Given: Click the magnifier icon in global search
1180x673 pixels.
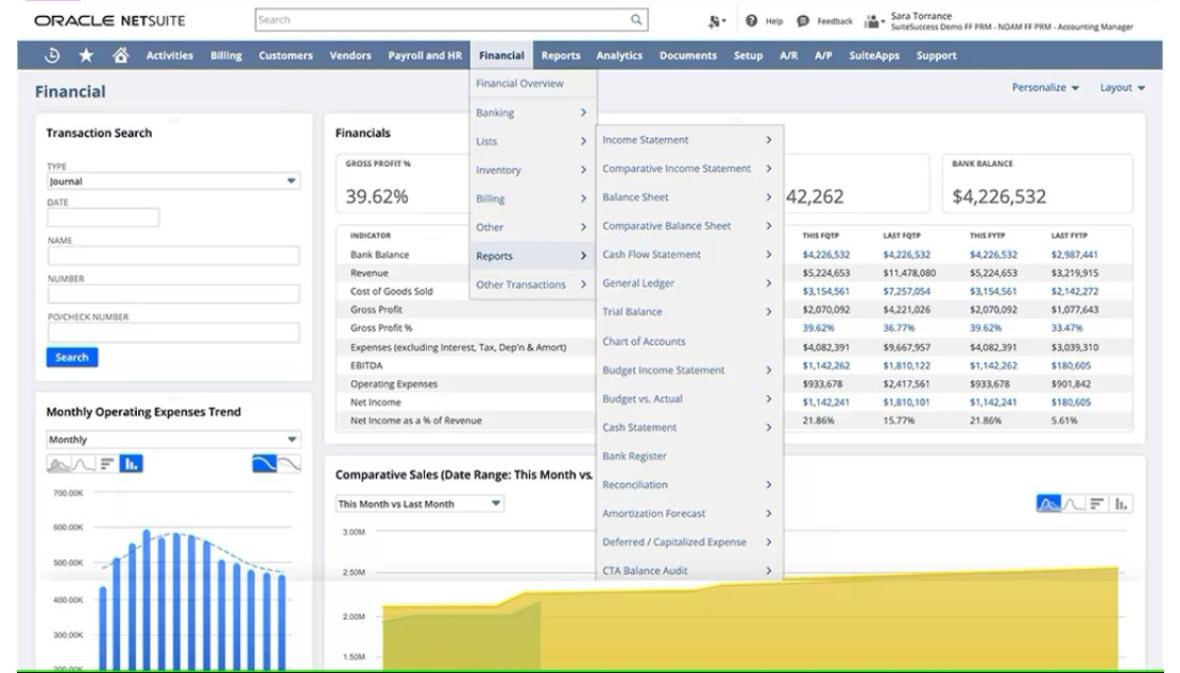Looking at the screenshot, I should [636, 20].
